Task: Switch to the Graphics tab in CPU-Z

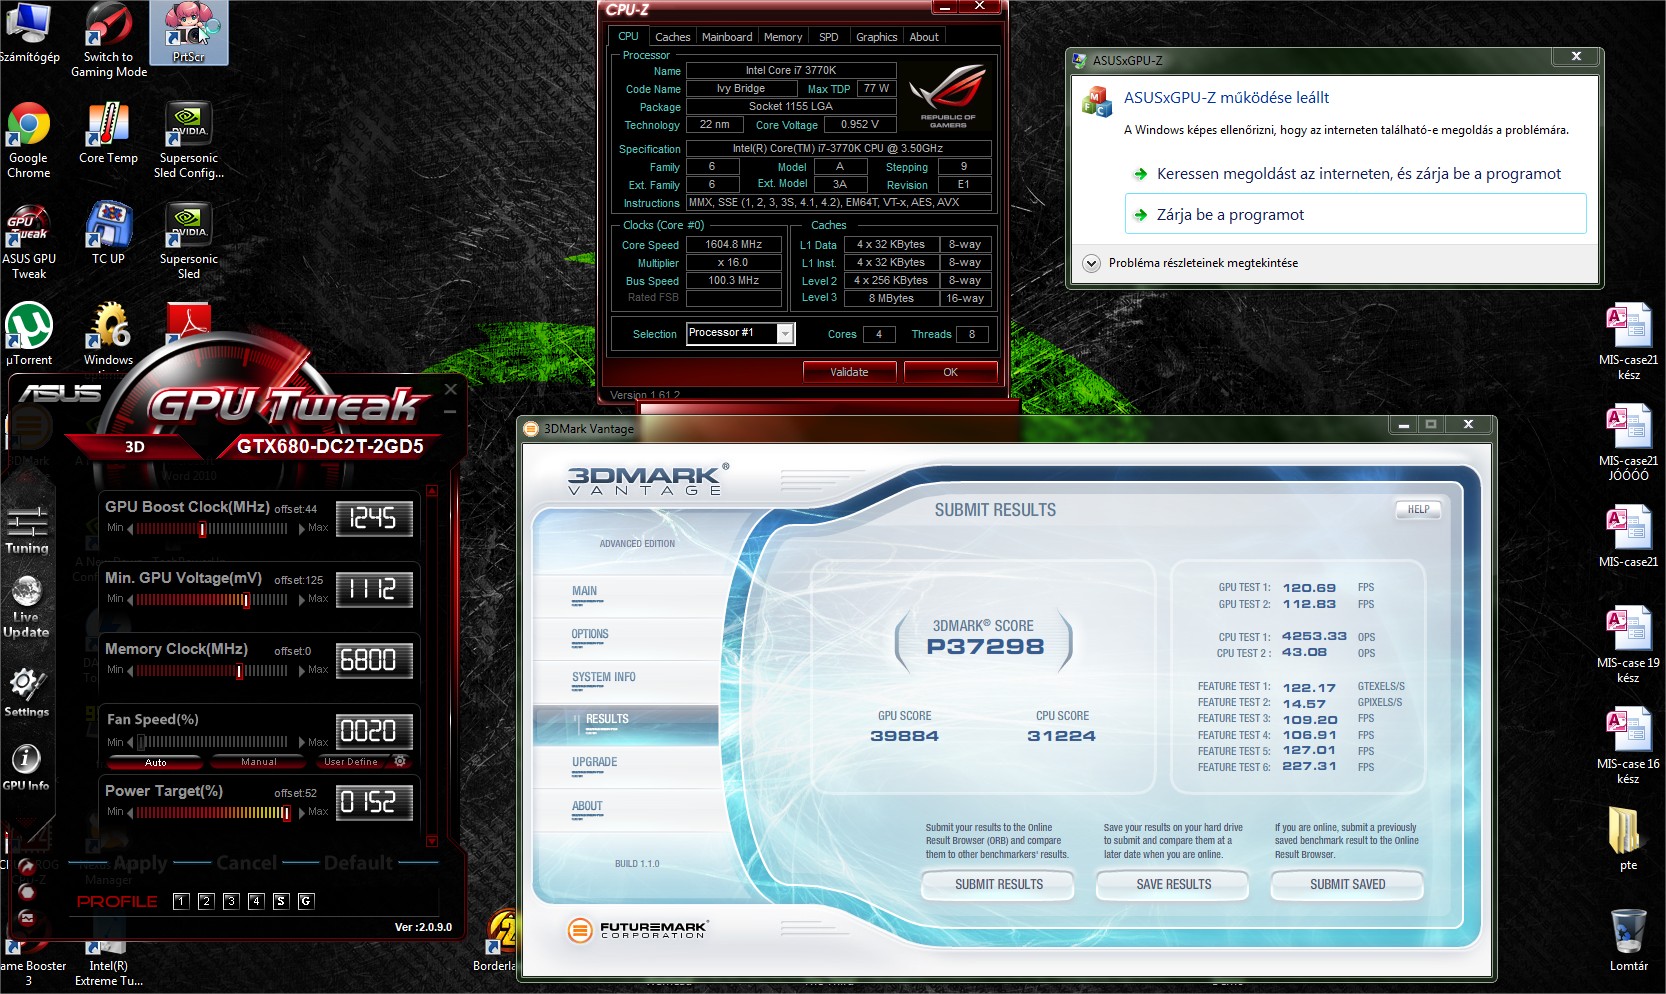Action: coord(876,37)
